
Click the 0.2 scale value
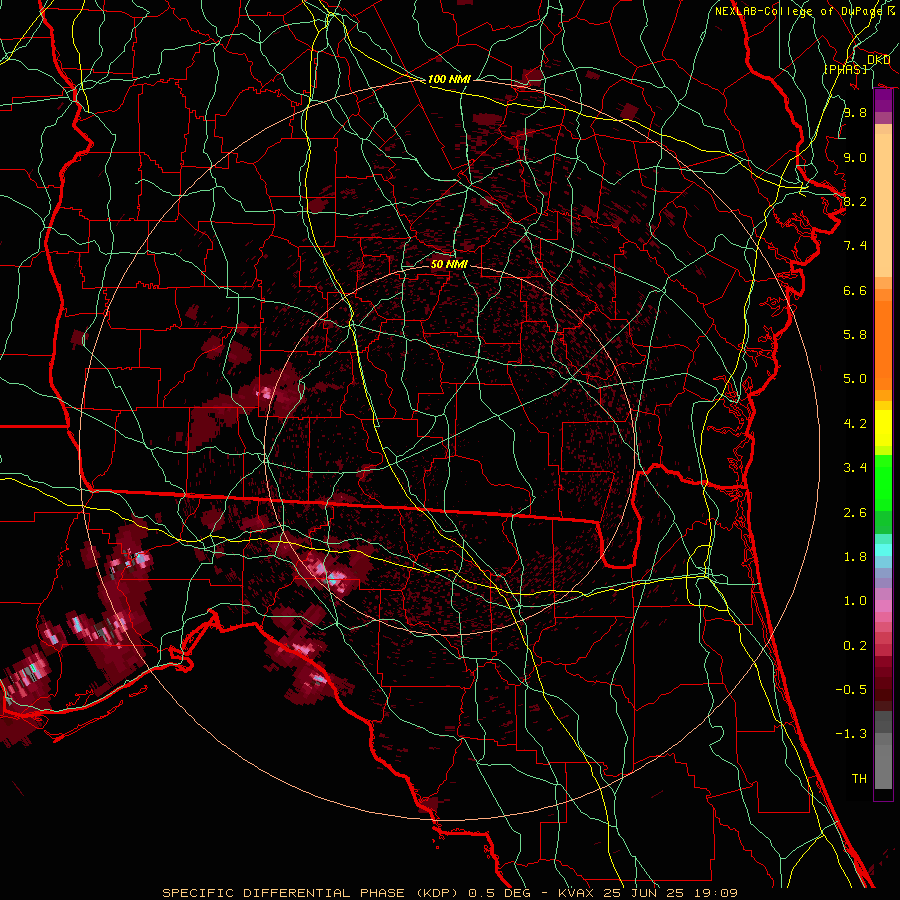click(855, 646)
